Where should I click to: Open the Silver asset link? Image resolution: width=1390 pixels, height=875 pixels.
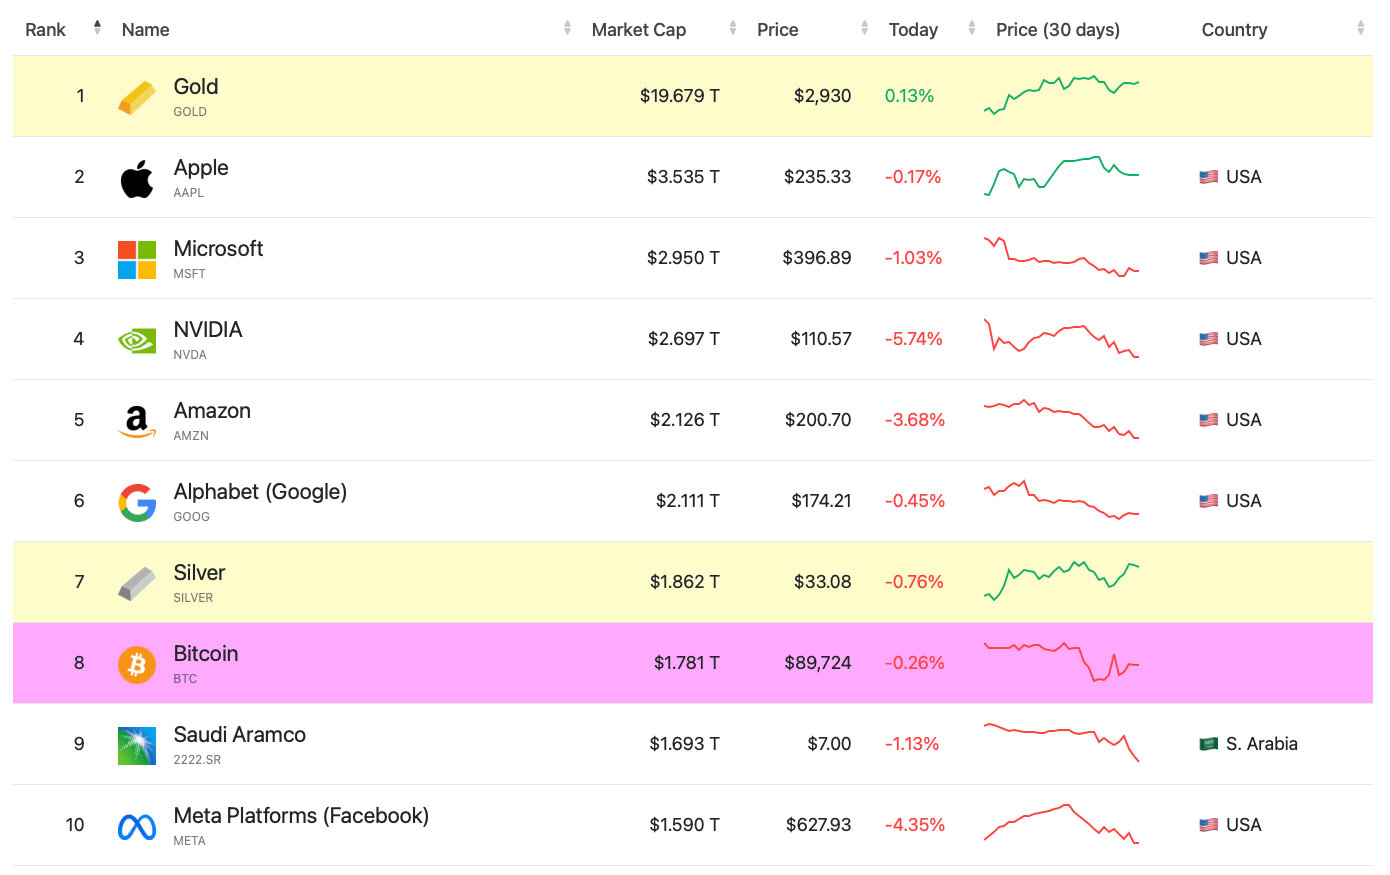pyautogui.click(x=199, y=573)
